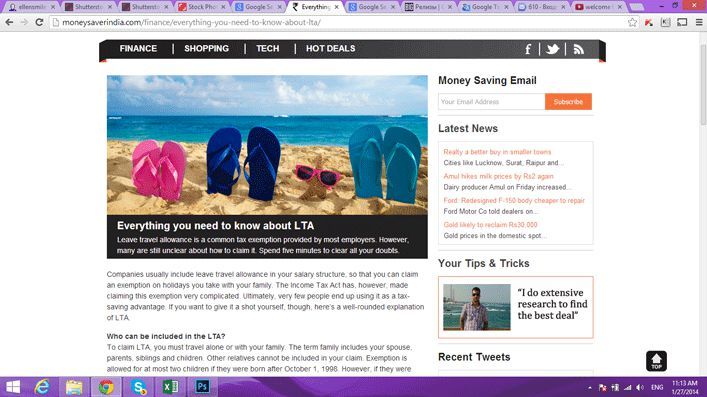Jump to top with the TOP arrow icon
Viewport: 707px width, 397px height.
pyautogui.click(x=656, y=361)
